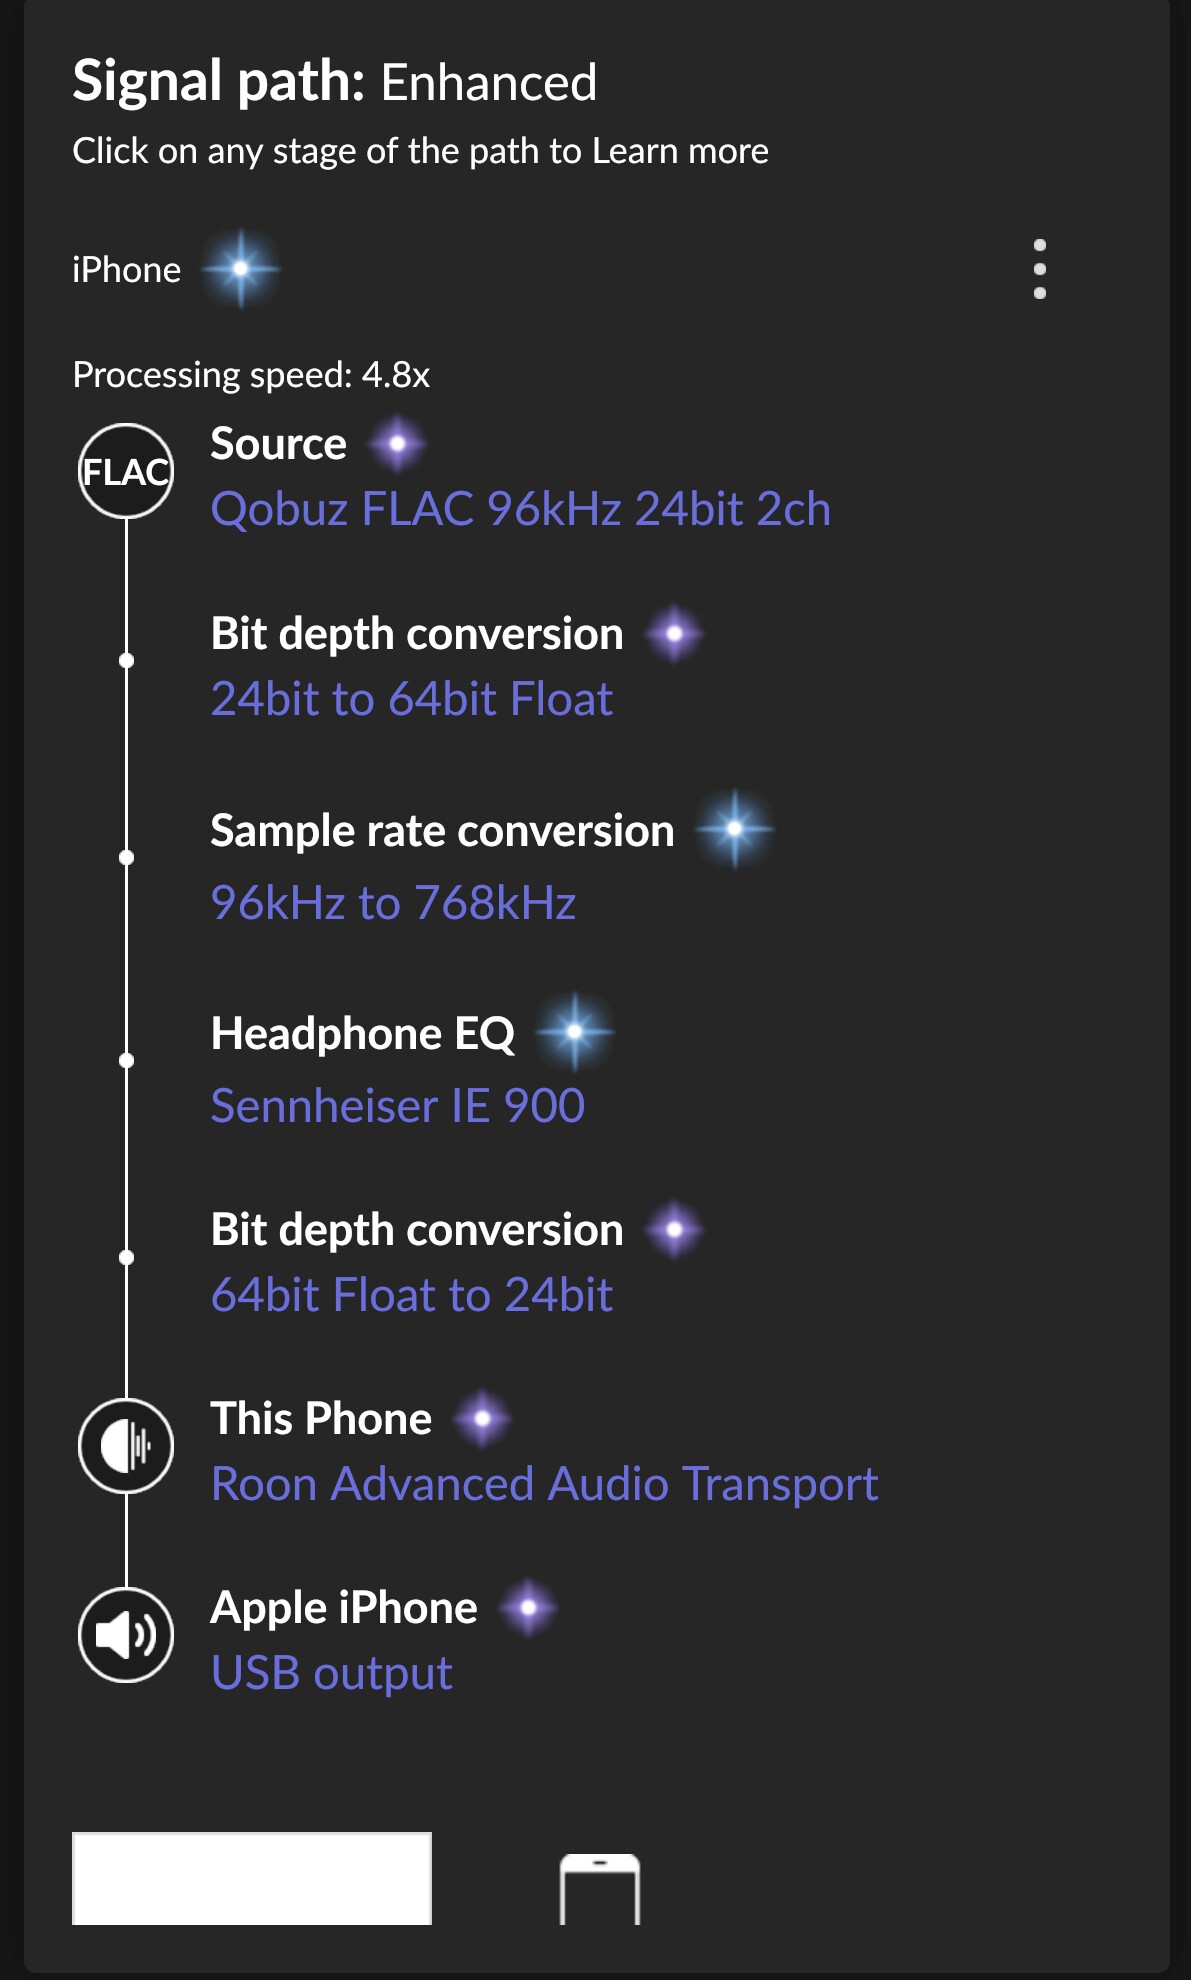Tap the blue star beside Sample rate conversion

[x=735, y=829]
